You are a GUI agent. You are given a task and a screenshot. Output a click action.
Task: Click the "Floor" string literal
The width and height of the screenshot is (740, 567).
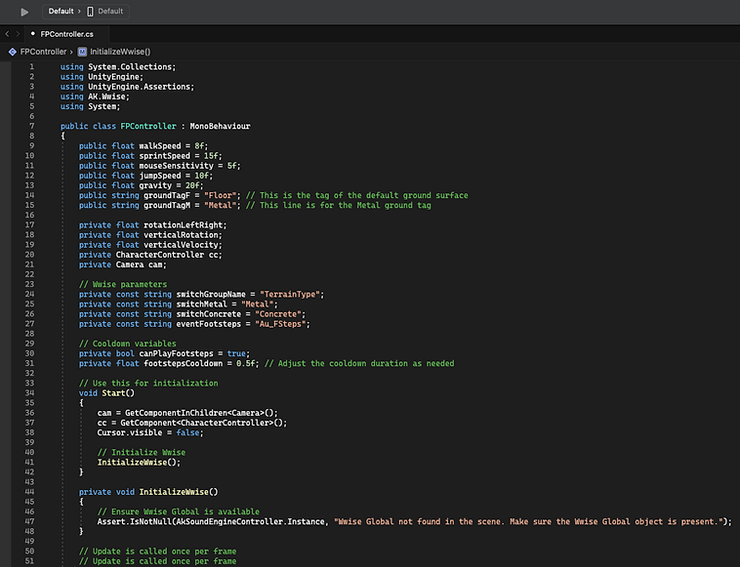click(x=220, y=195)
